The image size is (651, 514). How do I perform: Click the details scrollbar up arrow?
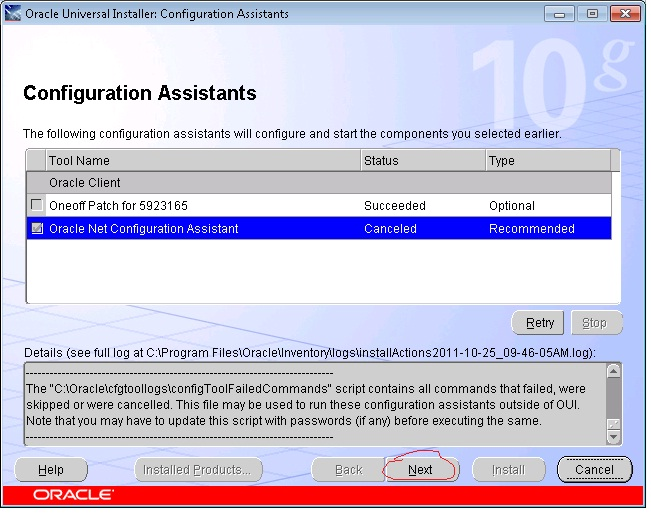pyautogui.click(x=614, y=371)
